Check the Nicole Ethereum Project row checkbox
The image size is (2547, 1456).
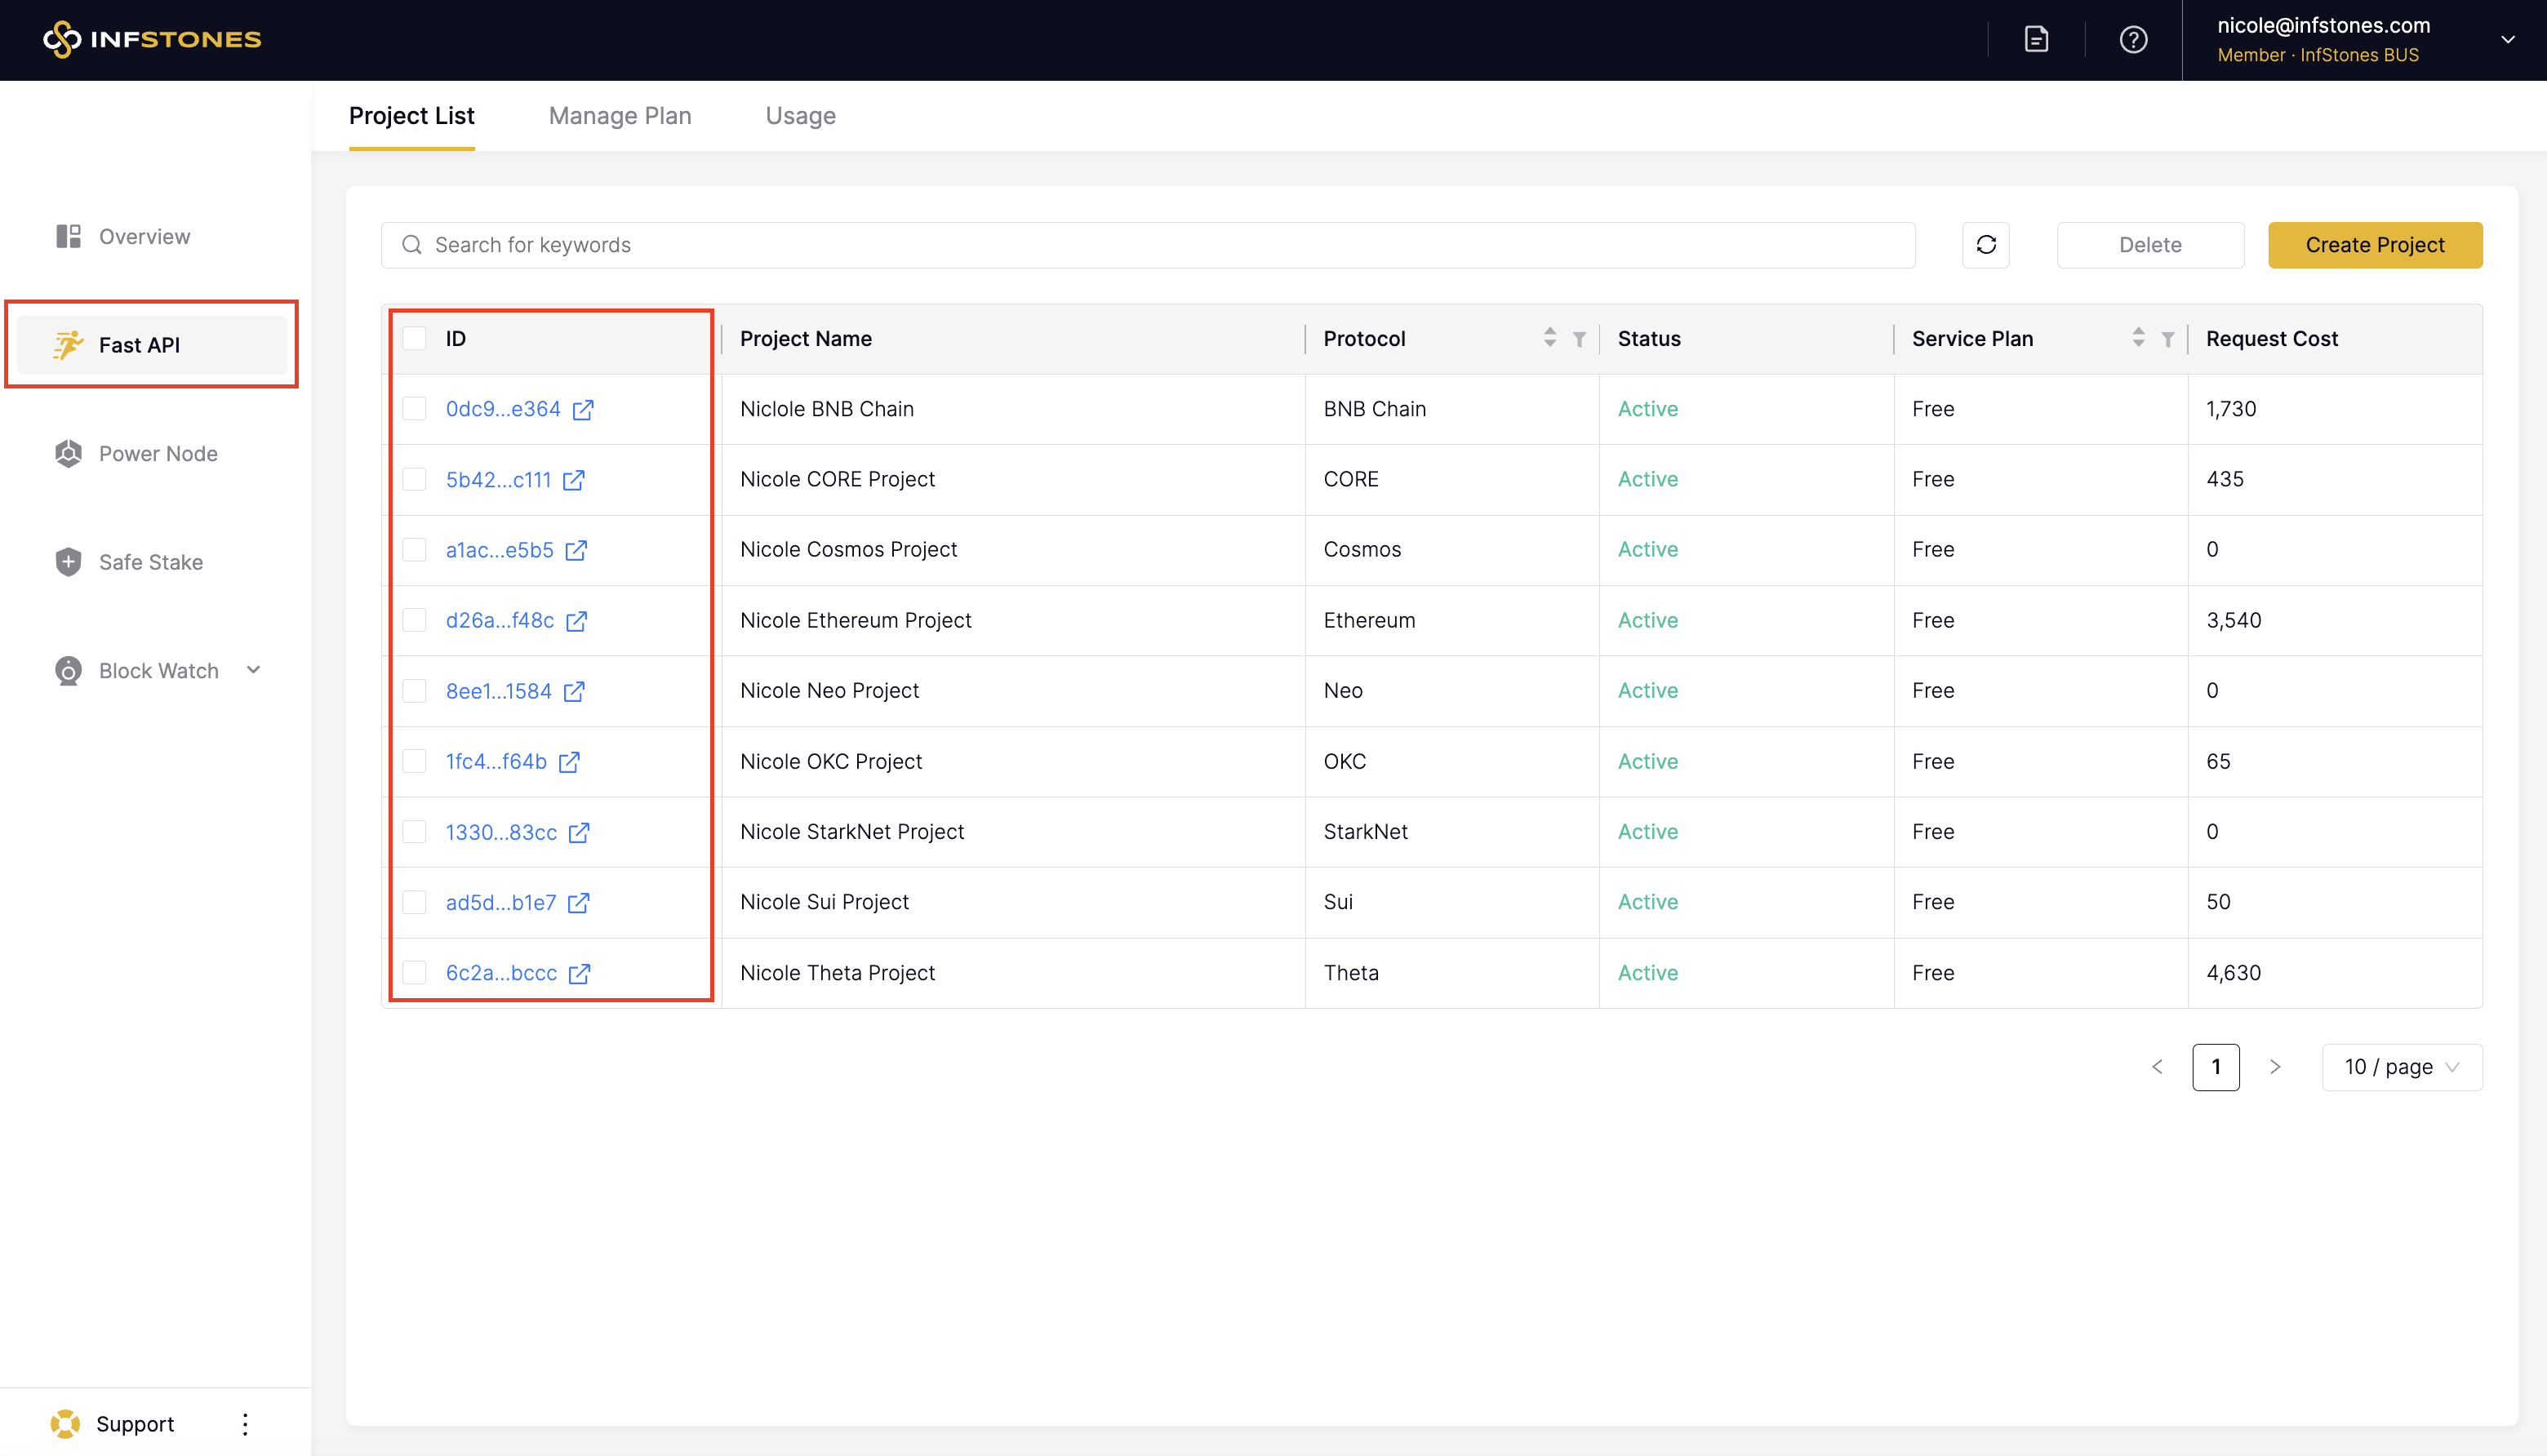(x=414, y=620)
